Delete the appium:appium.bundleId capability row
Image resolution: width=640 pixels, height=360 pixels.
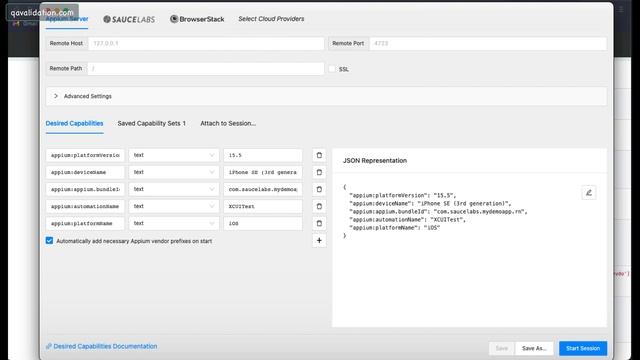pos(319,189)
